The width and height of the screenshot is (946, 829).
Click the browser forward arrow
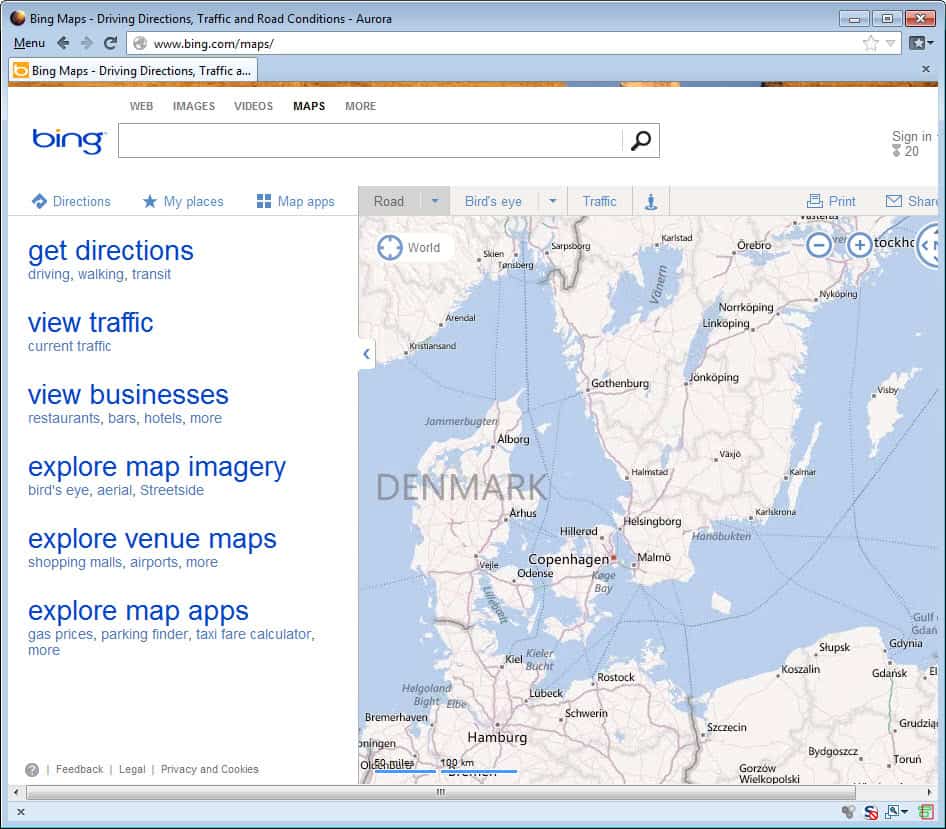click(x=87, y=43)
